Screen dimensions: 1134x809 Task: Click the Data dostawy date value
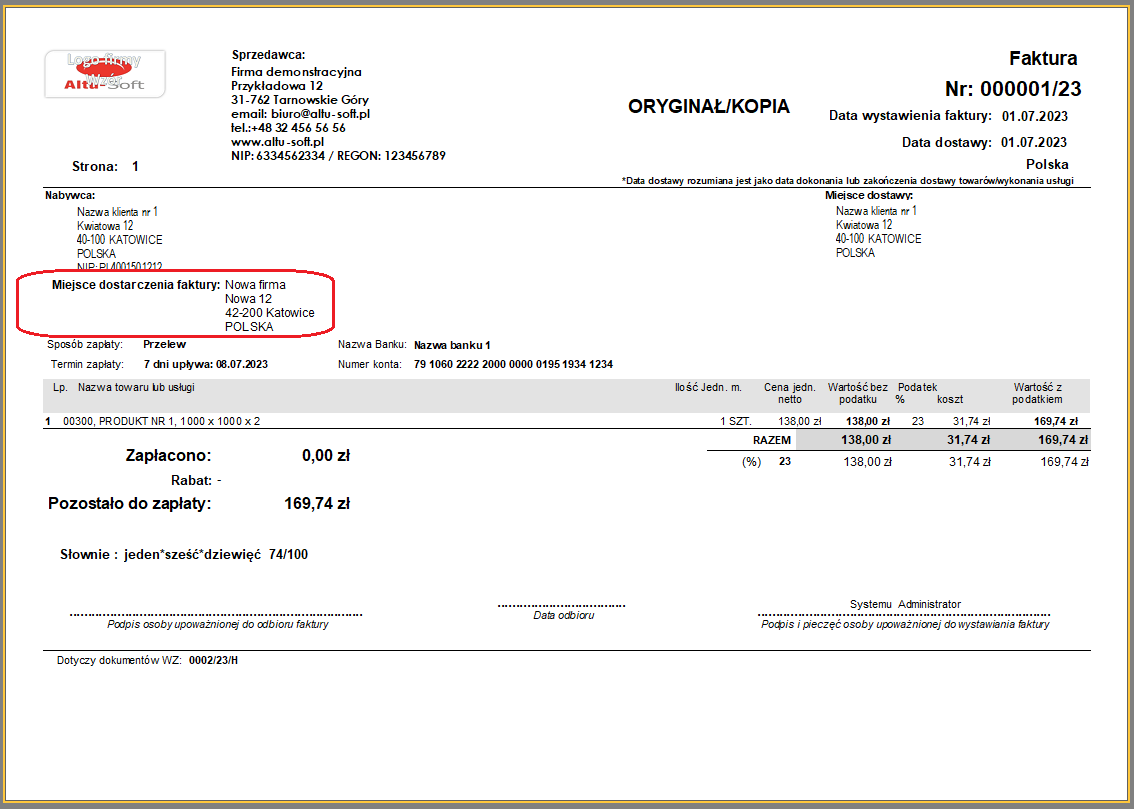[x=1034, y=142]
